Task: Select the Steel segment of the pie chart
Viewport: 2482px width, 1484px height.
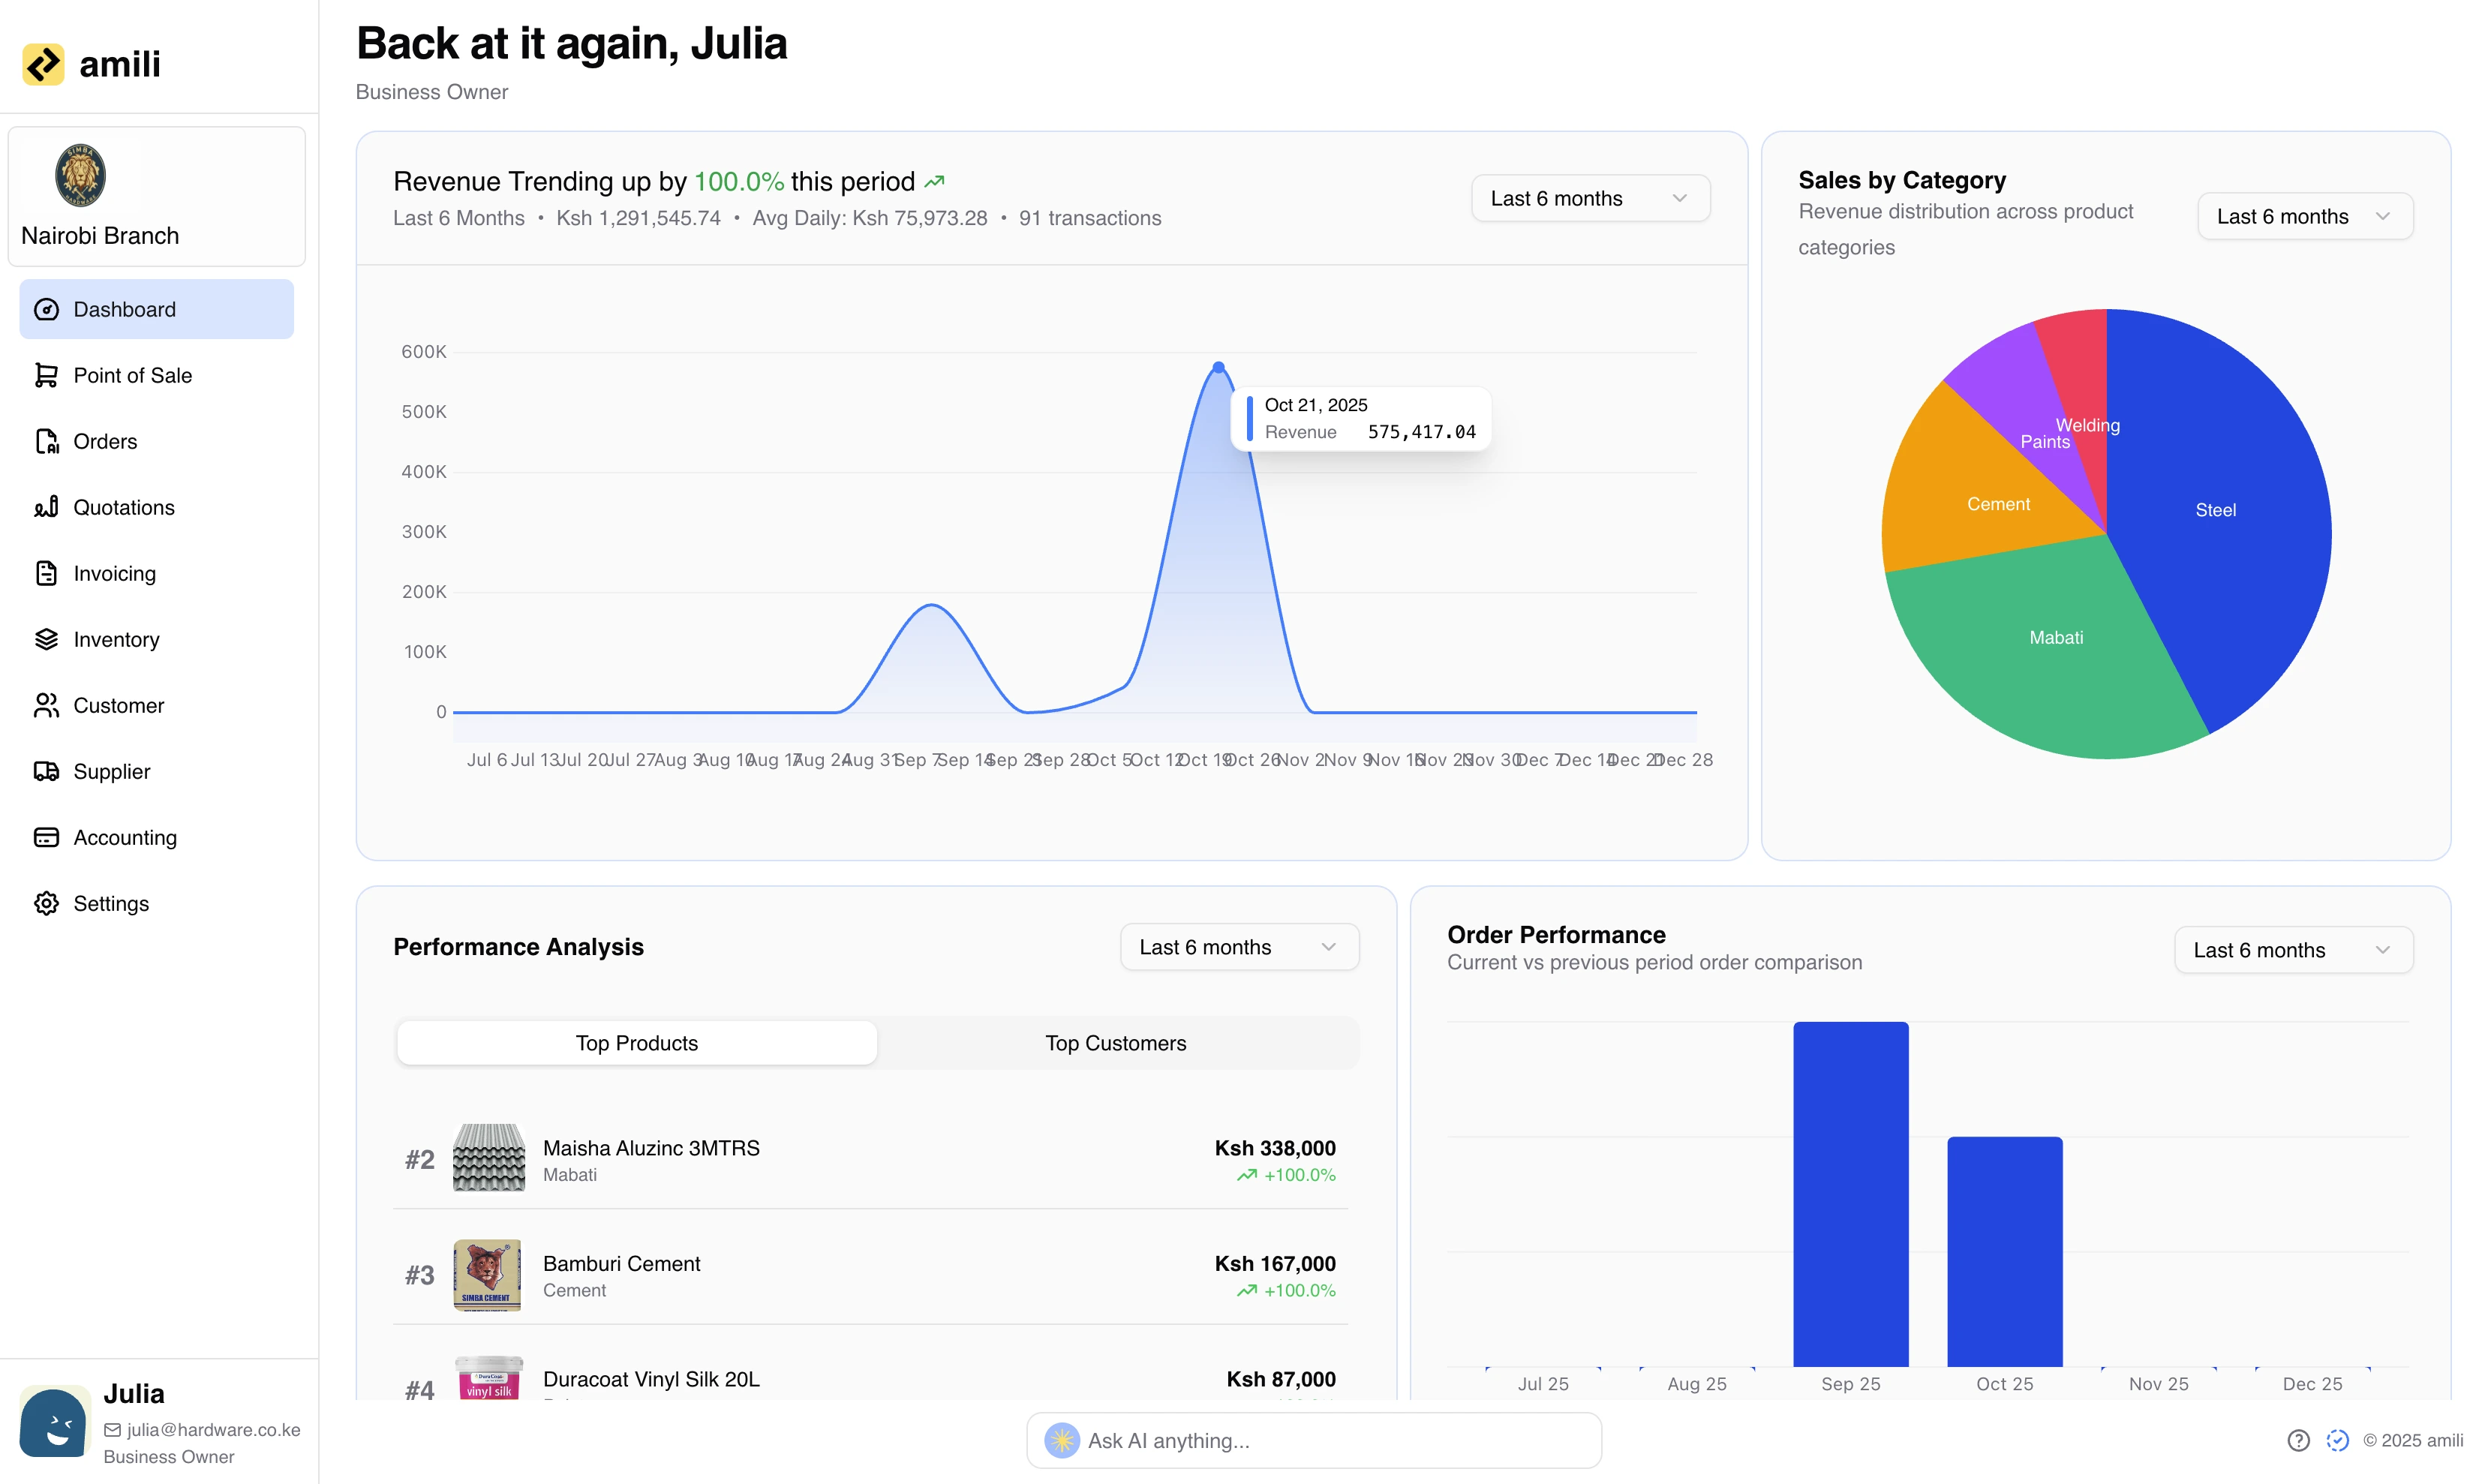Action: point(2216,510)
